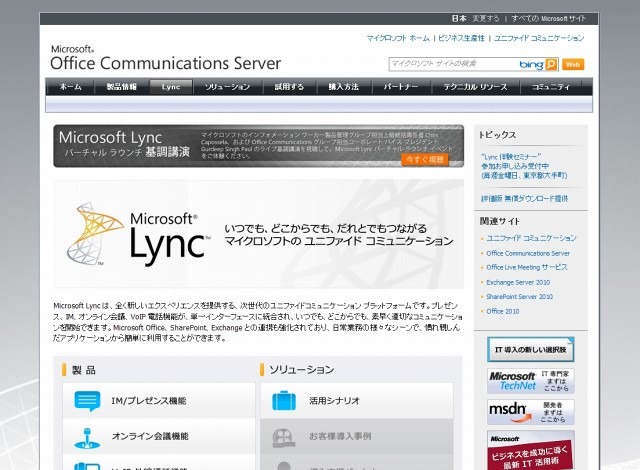Click the 活用シナリオ briefcase icon
Image resolution: width=640 pixels, height=470 pixels.
click(284, 401)
